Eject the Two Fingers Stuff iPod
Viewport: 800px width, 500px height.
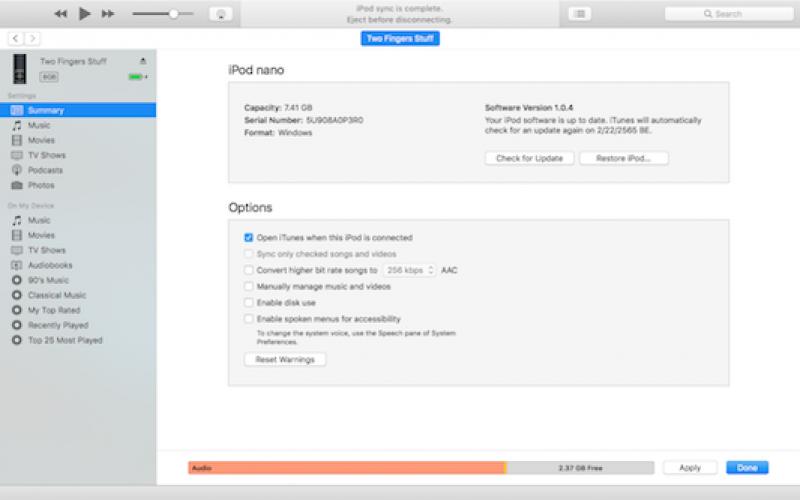coord(143,61)
